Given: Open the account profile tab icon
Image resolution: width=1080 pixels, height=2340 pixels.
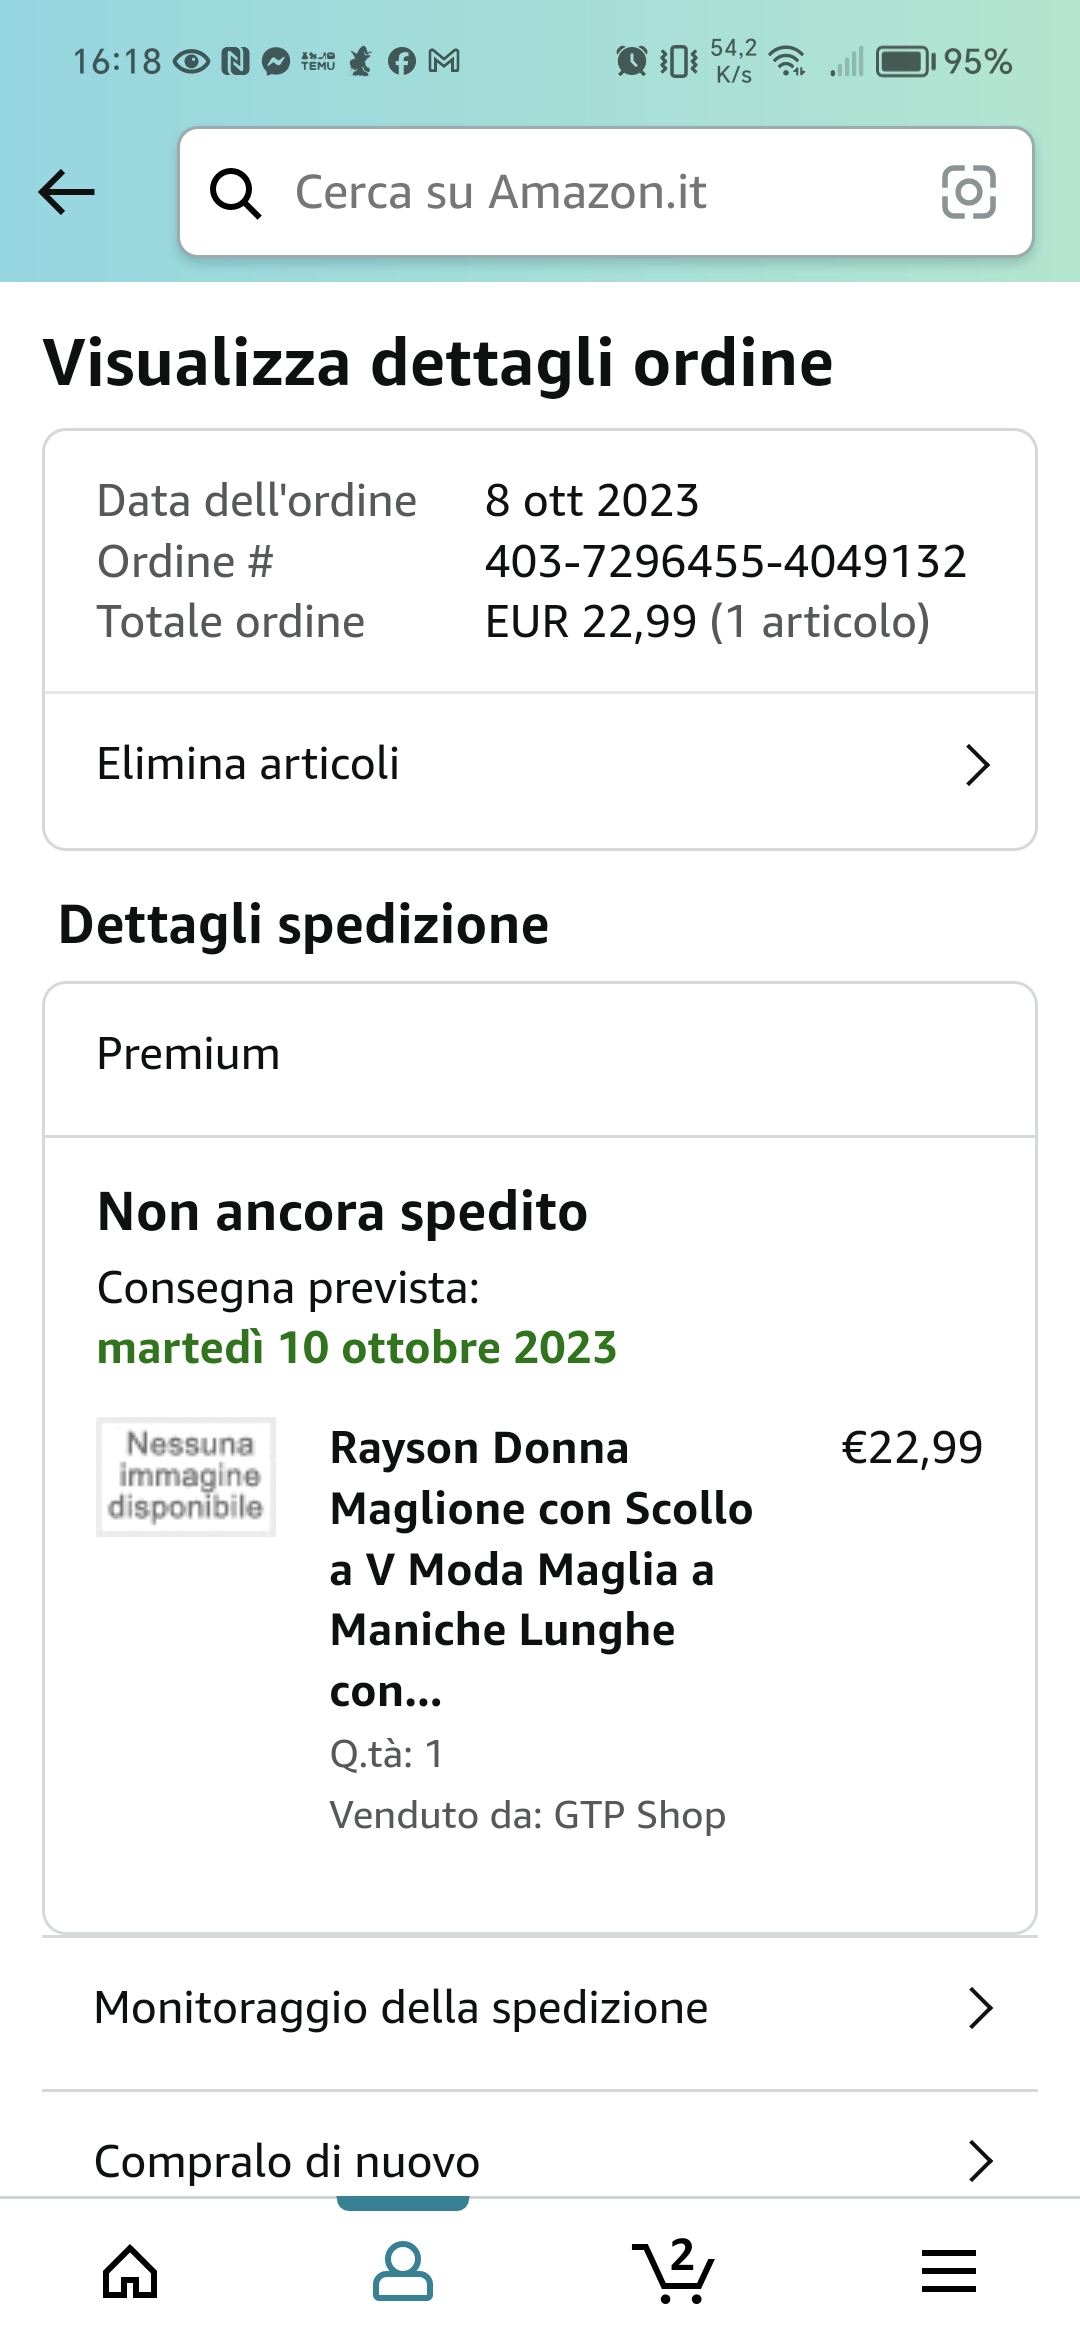Looking at the screenshot, I should point(403,2271).
